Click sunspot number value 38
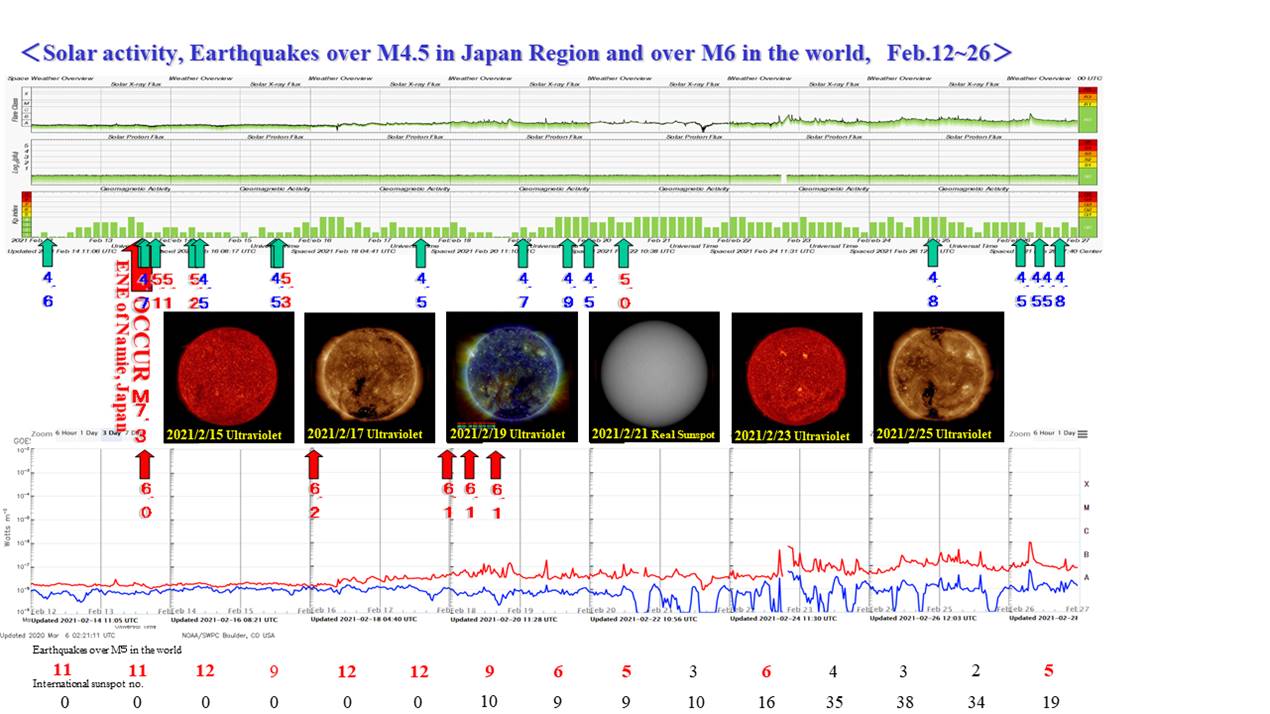Screen dimensions: 1270x714 (905, 703)
